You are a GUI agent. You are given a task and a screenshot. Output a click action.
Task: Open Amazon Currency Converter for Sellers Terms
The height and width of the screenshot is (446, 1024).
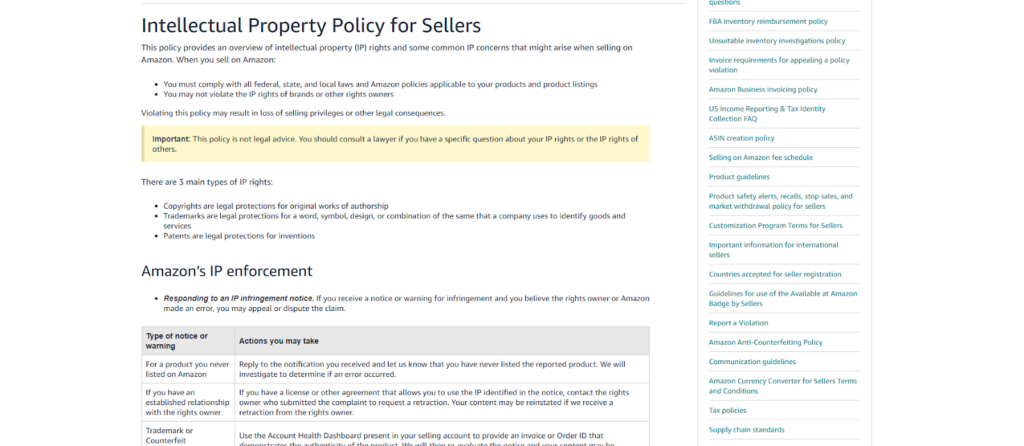tap(782, 385)
